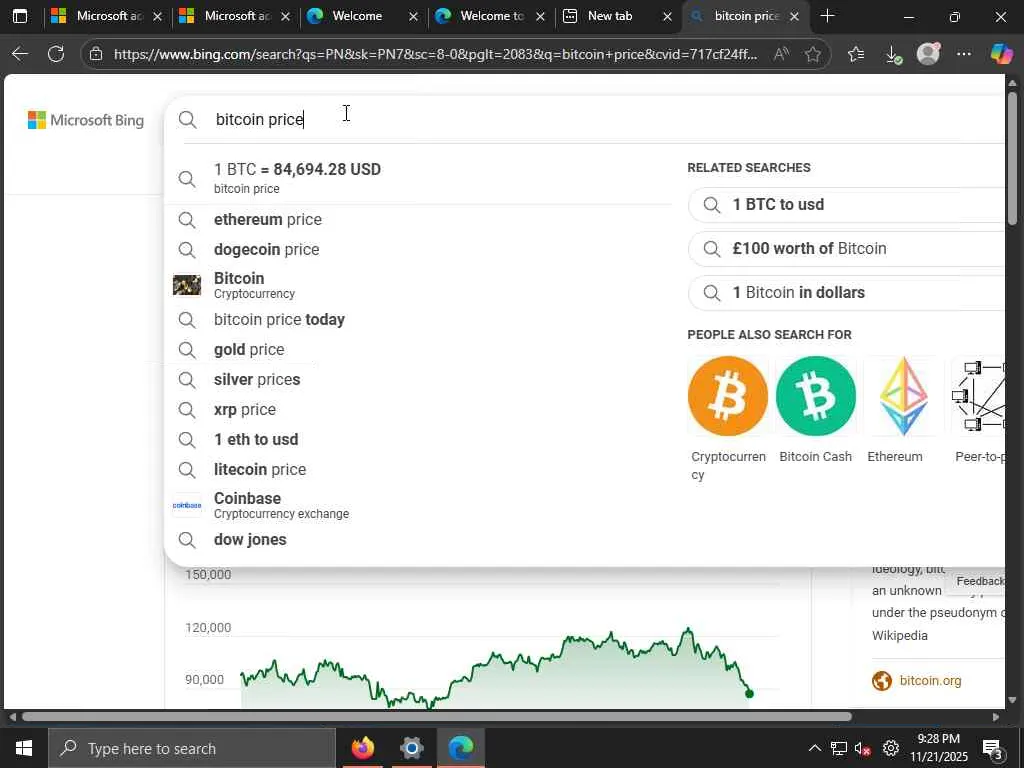Open the clock showing 9:28 PM
This screenshot has width=1024, height=768.
(x=938, y=748)
